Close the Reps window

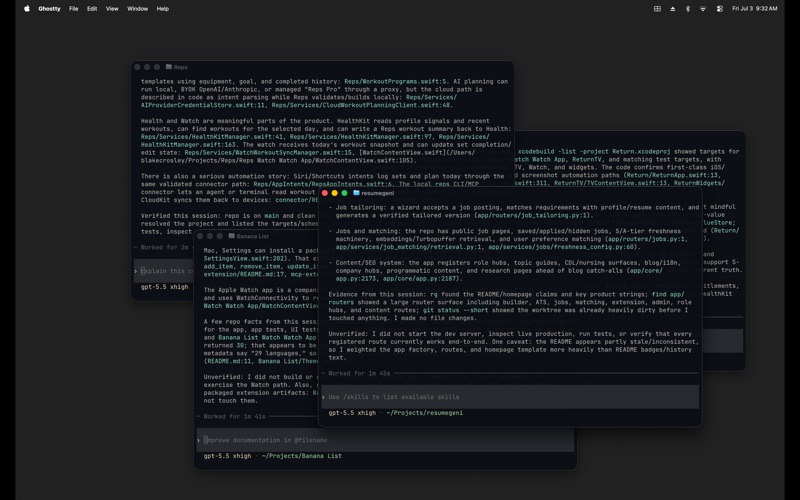coord(137,67)
